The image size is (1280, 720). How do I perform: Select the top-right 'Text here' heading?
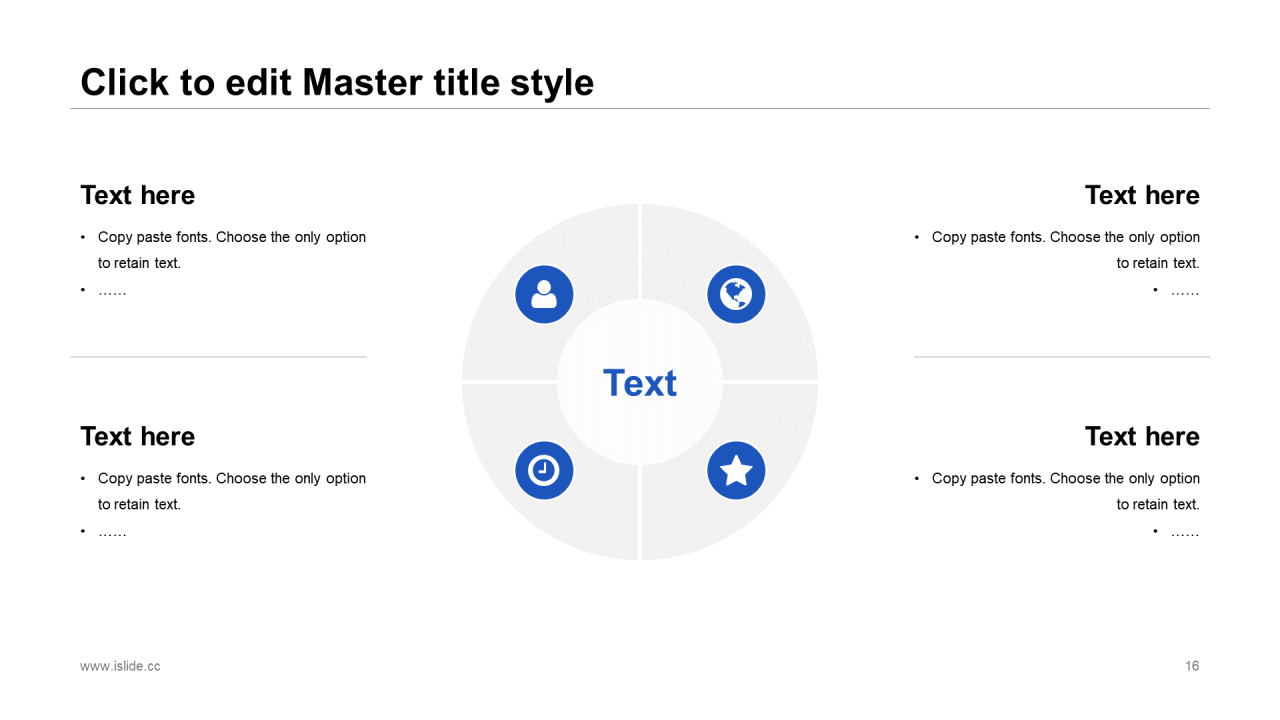coord(1142,195)
